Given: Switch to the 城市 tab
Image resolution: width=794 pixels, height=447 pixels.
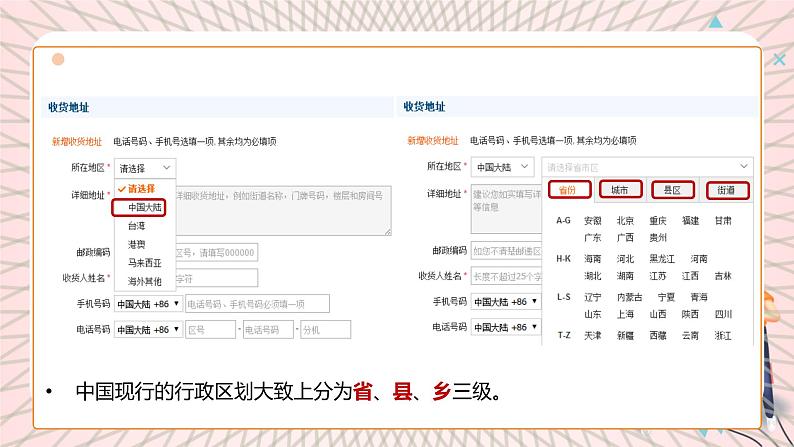Looking at the screenshot, I should point(620,190).
